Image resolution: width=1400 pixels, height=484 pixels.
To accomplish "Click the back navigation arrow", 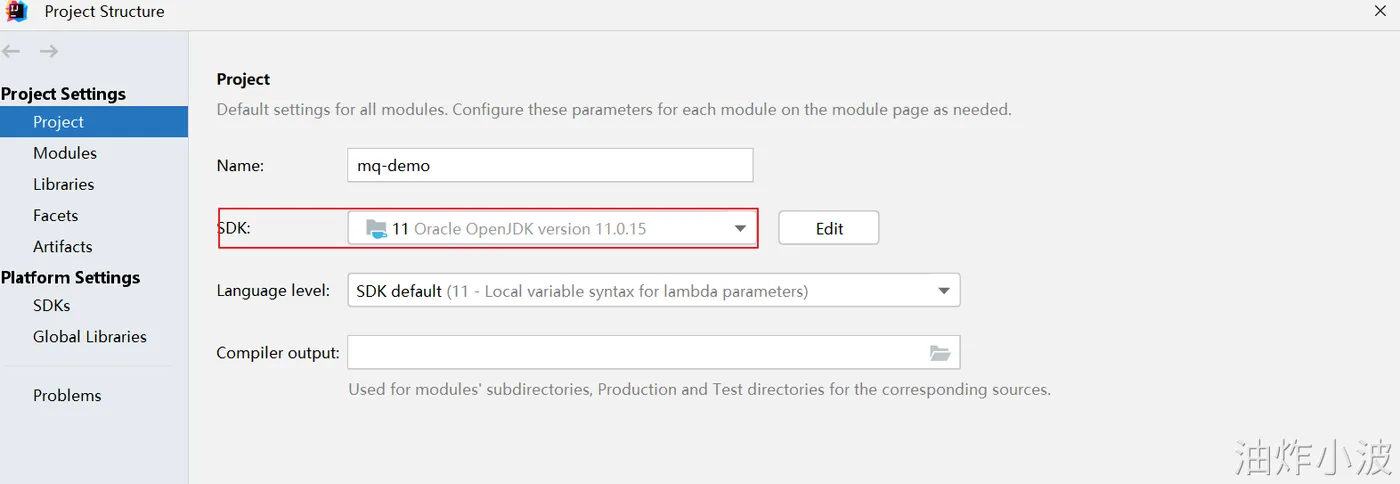I will click(x=11, y=51).
